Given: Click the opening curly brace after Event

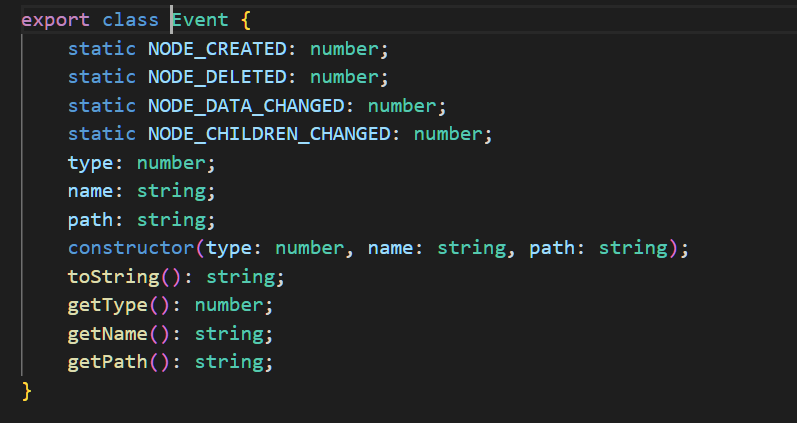Looking at the screenshot, I should click(x=246, y=21).
